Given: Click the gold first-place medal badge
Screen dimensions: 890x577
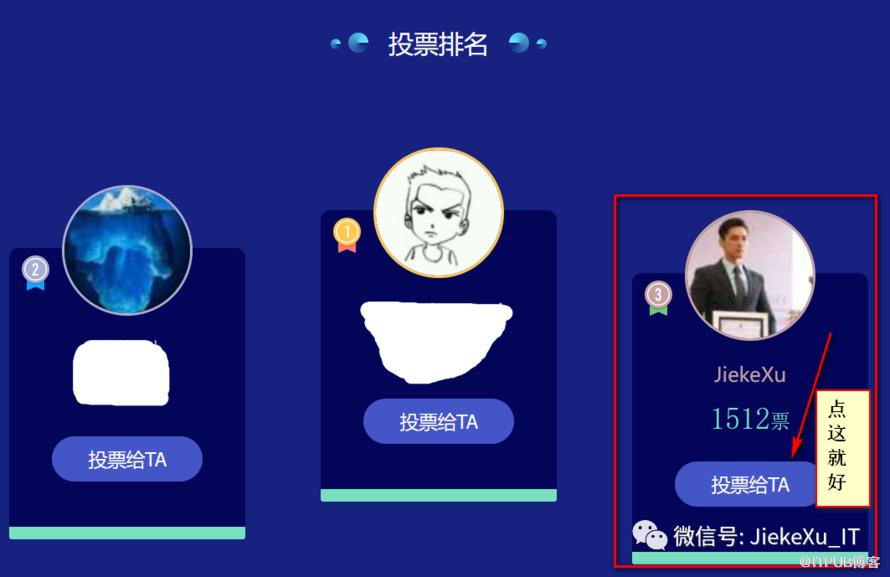Looking at the screenshot, I should [347, 235].
